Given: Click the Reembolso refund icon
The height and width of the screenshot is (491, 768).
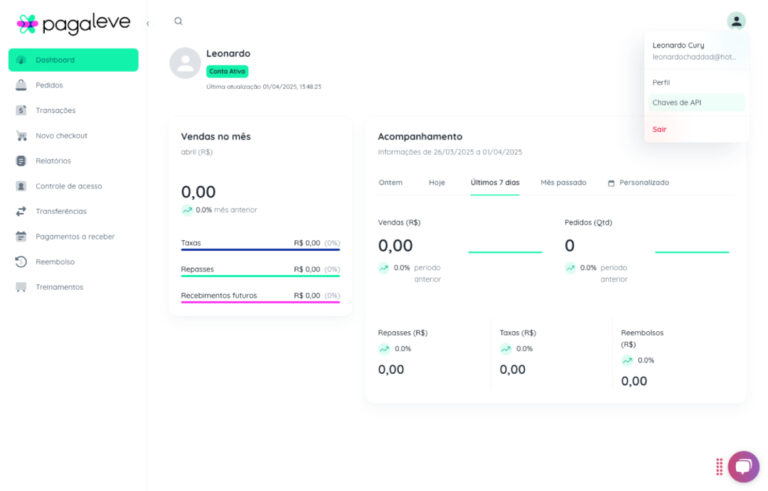Looking at the screenshot, I should coord(21,262).
